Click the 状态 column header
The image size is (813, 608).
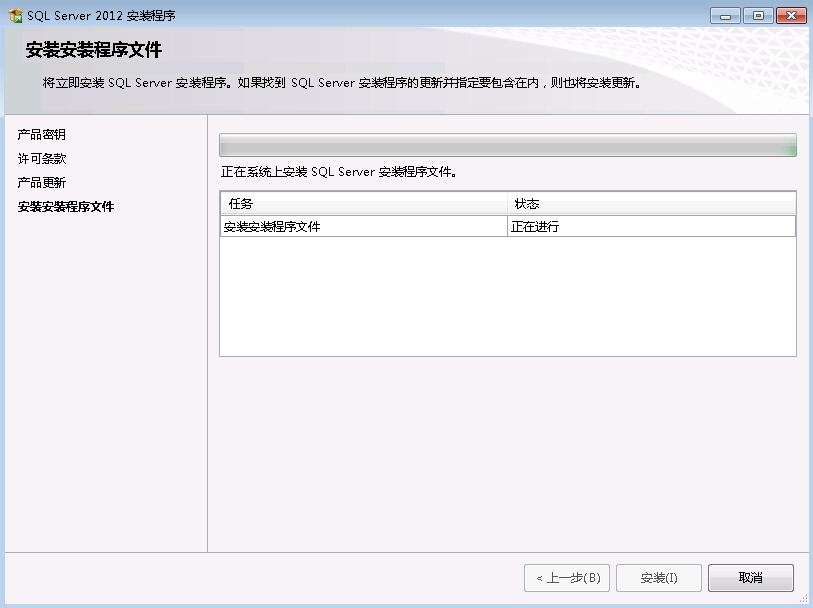click(x=651, y=204)
